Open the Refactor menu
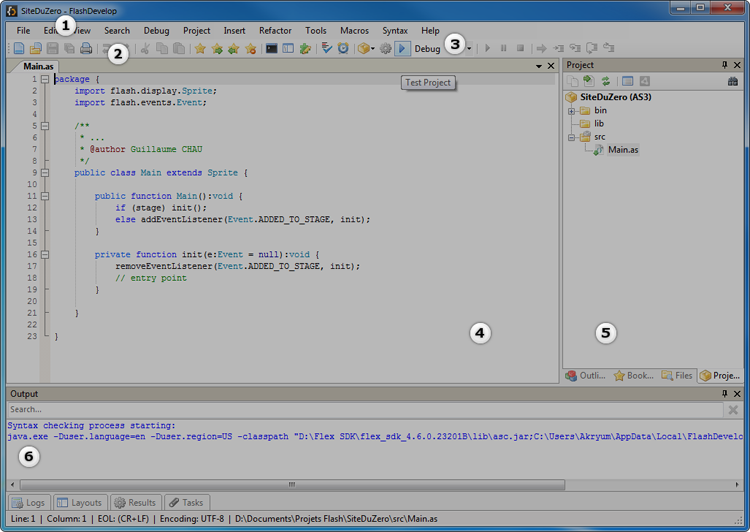 click(275, 31)
